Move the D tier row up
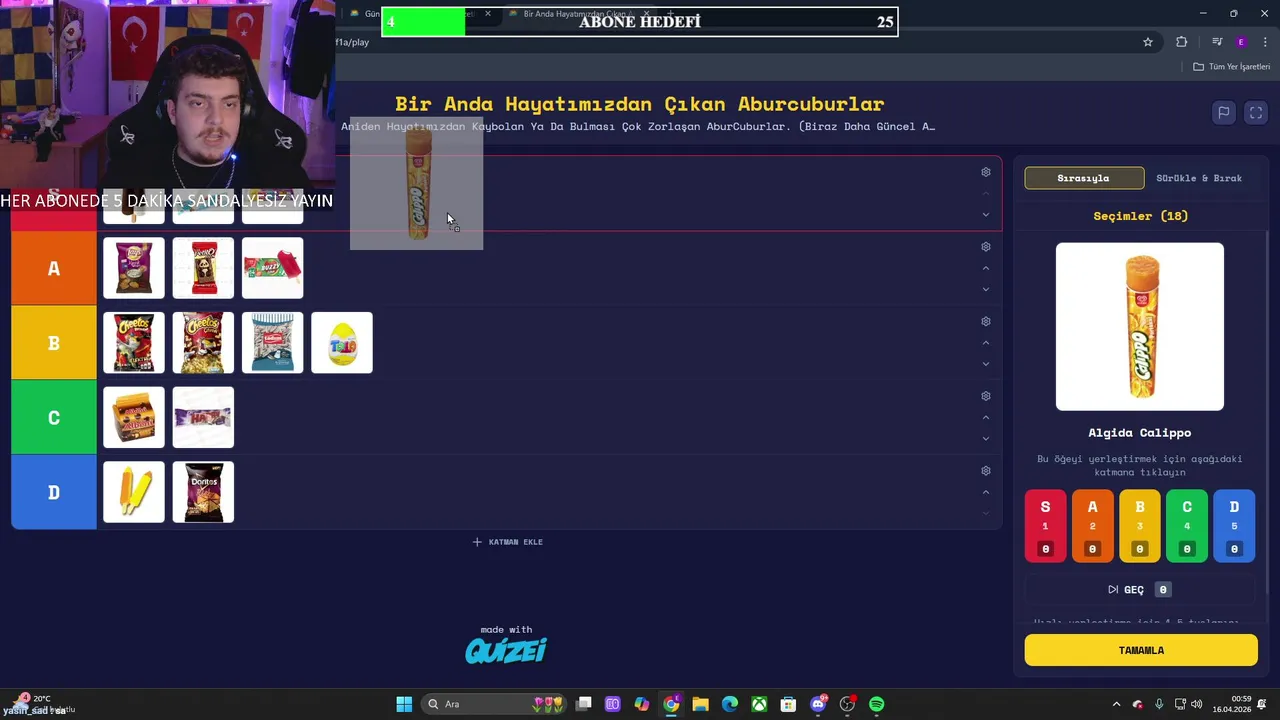The height and width of the screenshot is (720, 1280). click(985, 492)
